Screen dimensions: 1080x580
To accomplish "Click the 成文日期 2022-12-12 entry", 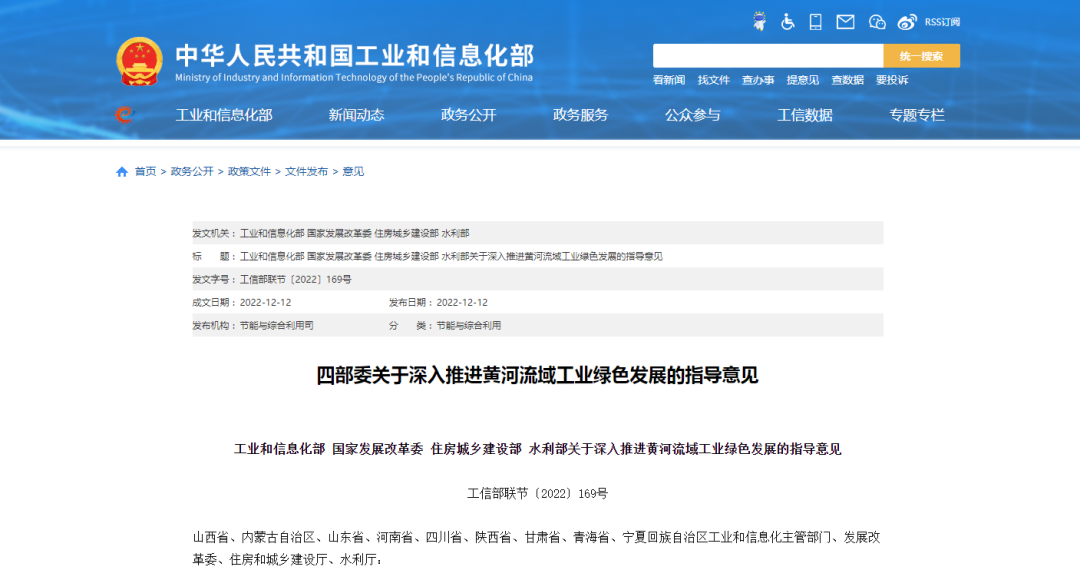I will 242,302.
